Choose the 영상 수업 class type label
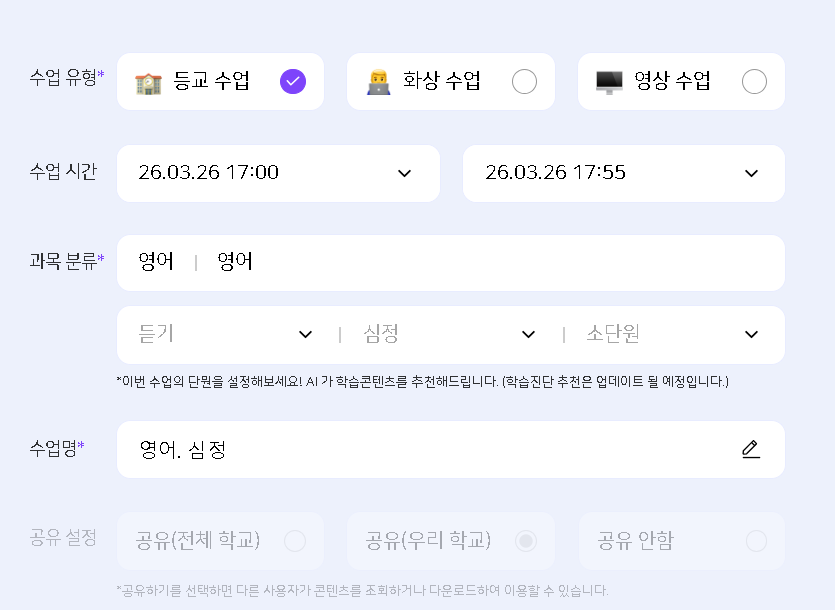Viewport: 835px width, 610px height. 673,82
